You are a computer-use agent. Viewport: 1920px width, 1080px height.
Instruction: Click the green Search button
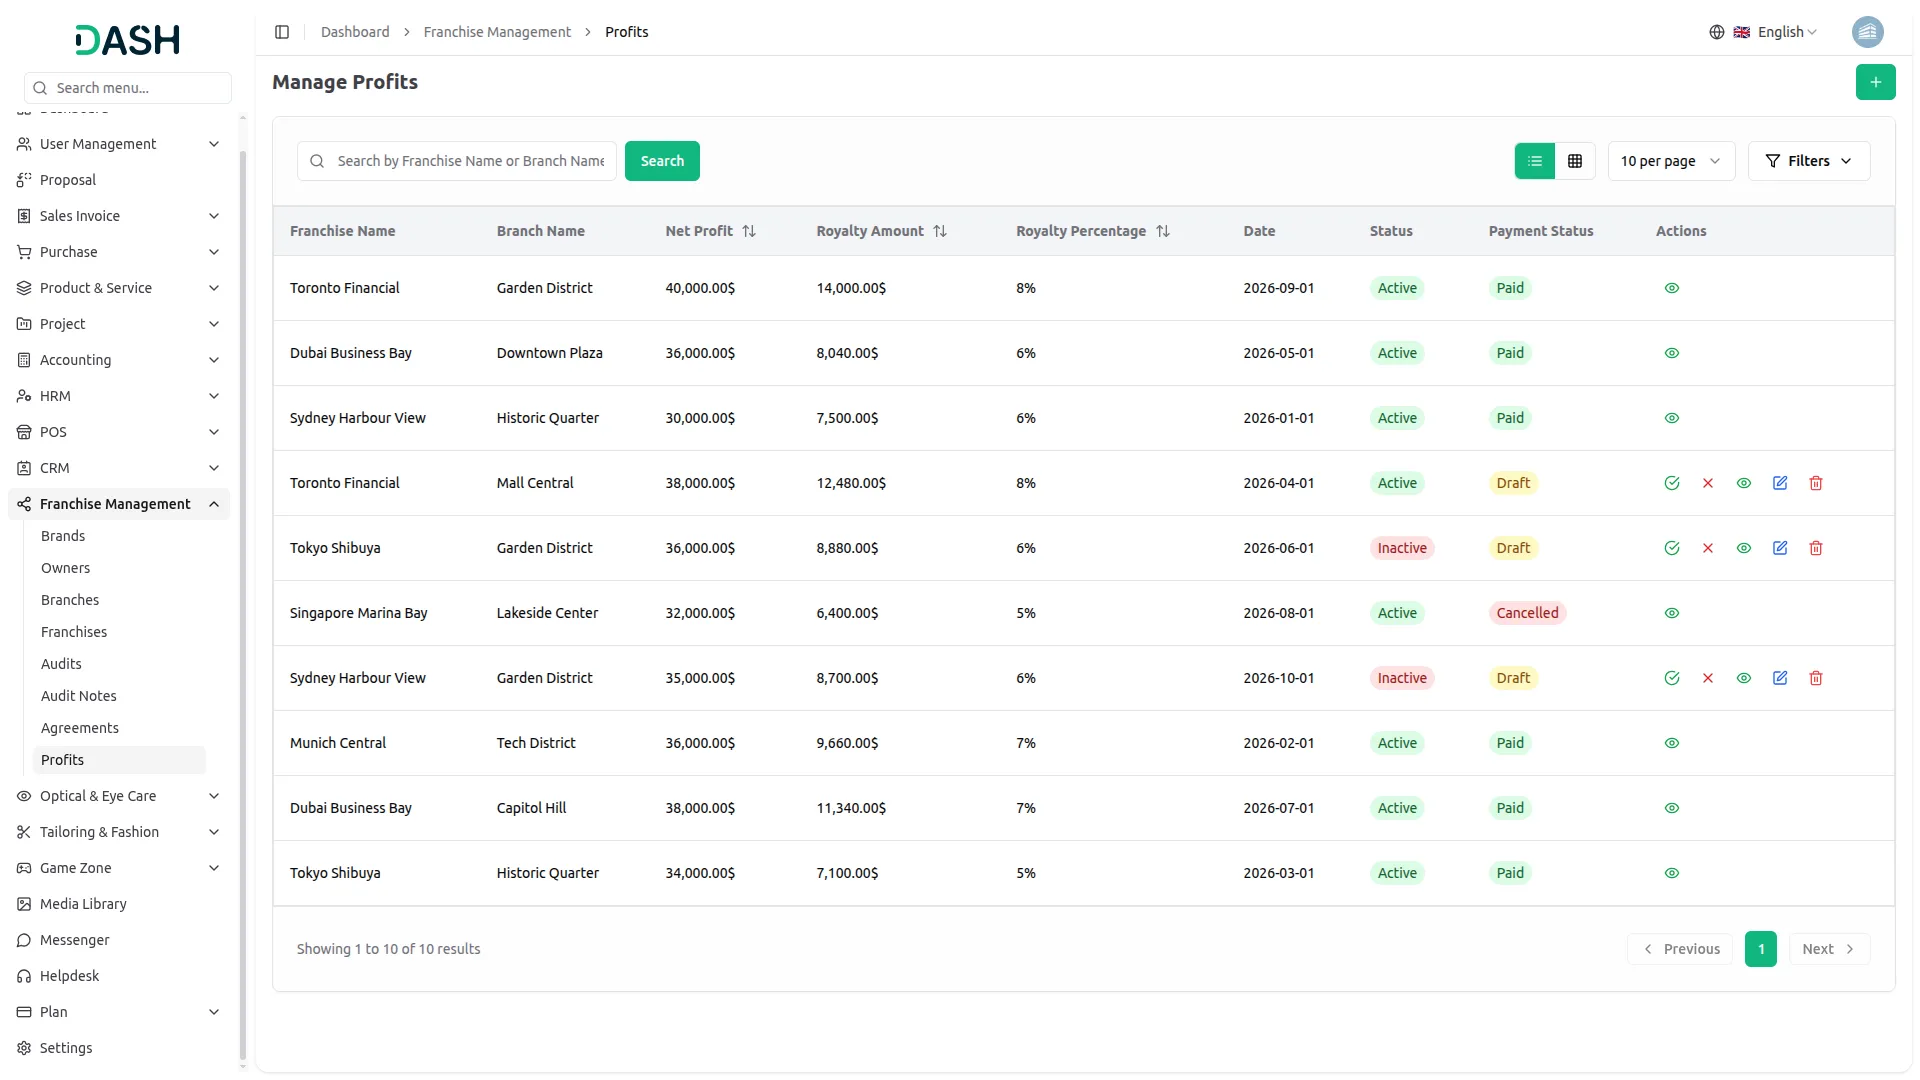[661, 161]
